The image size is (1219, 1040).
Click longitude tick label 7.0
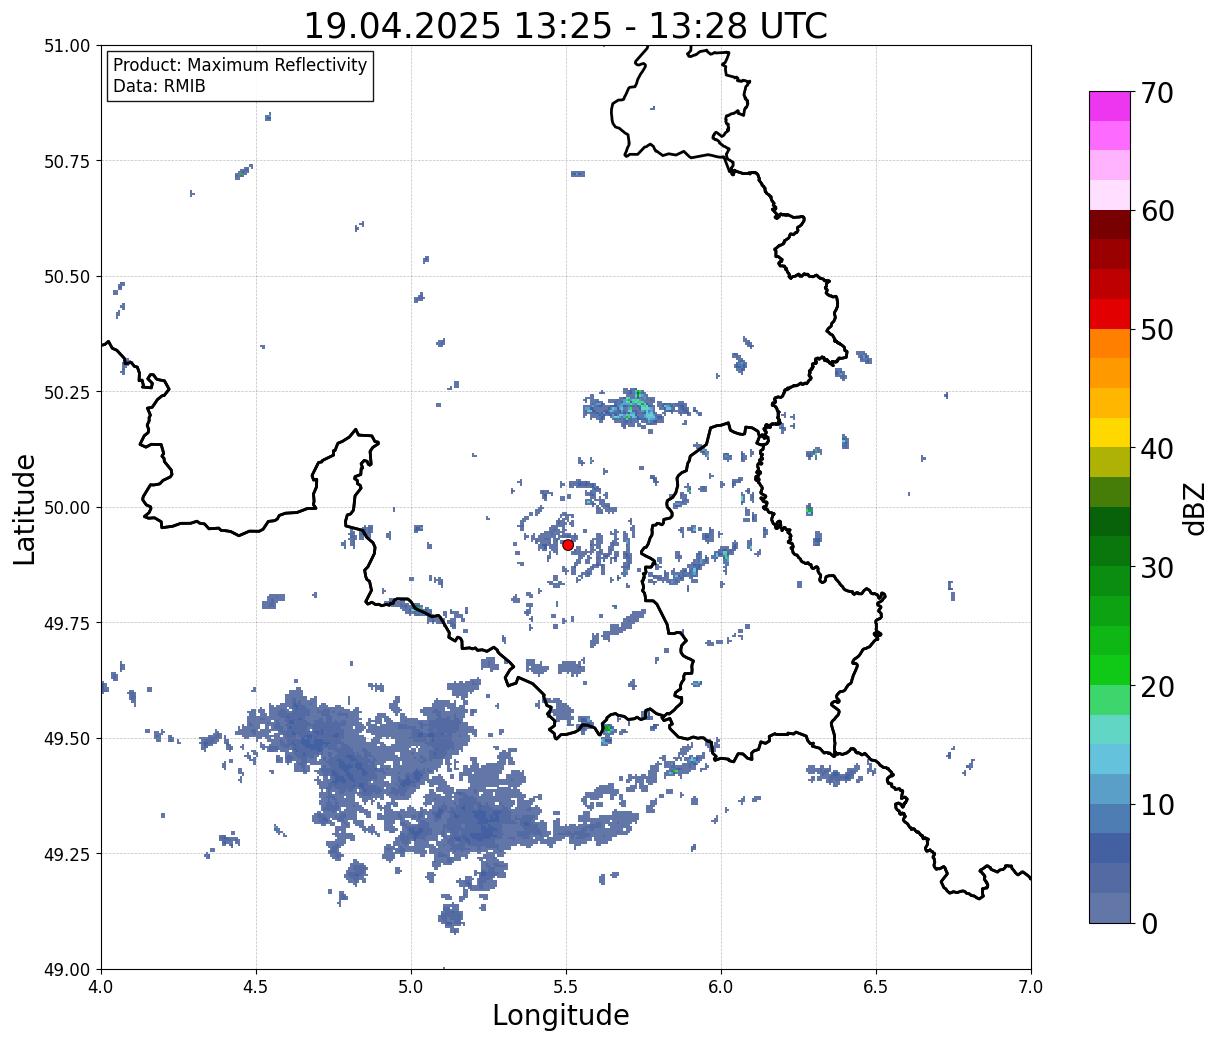click(x=1031, y=987)
